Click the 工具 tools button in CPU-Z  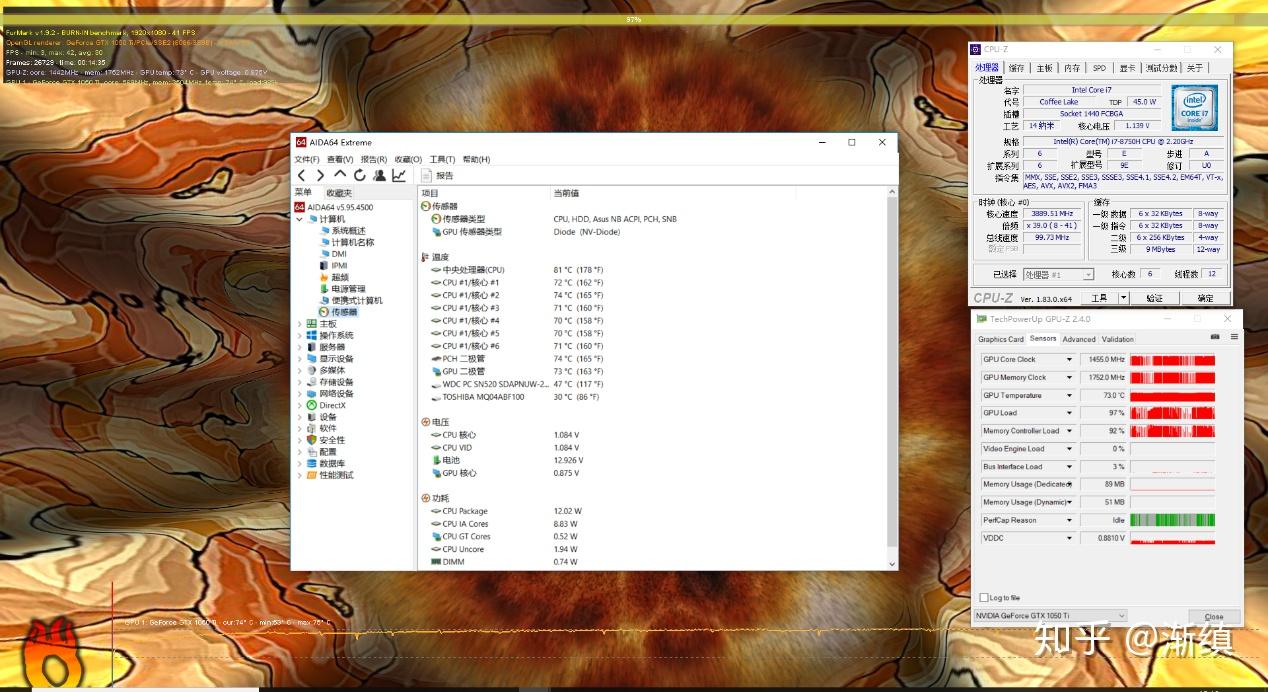[1100, 298]
